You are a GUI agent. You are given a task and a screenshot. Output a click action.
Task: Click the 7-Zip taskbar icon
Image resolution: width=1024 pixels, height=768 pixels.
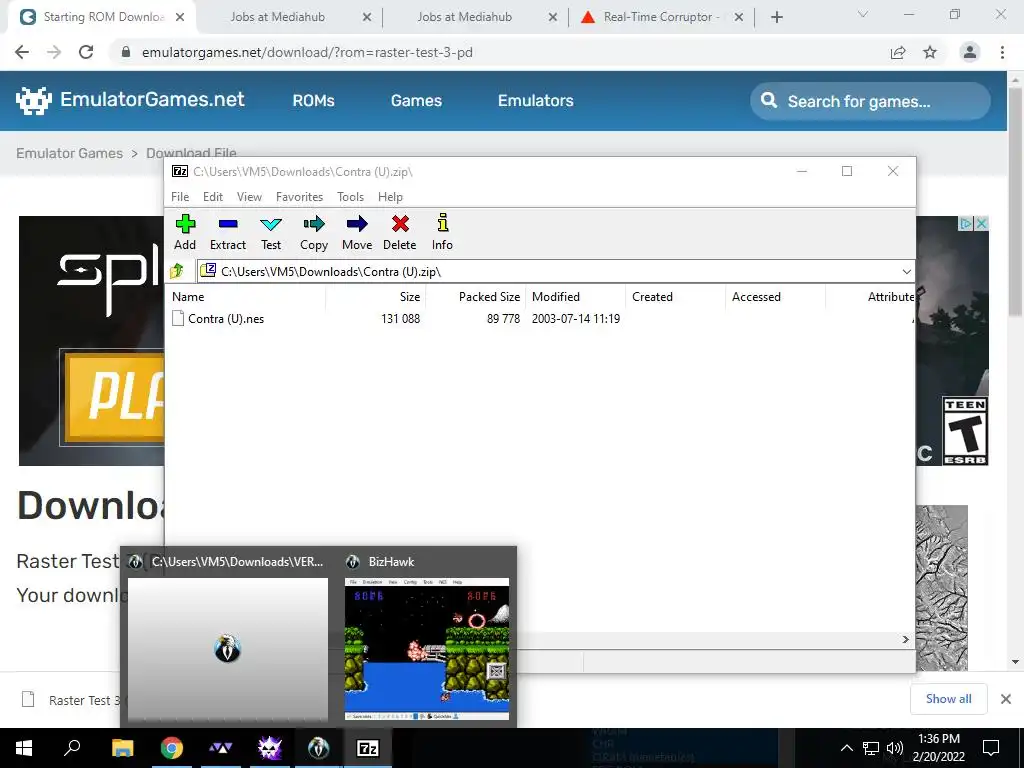click(367, 748)
